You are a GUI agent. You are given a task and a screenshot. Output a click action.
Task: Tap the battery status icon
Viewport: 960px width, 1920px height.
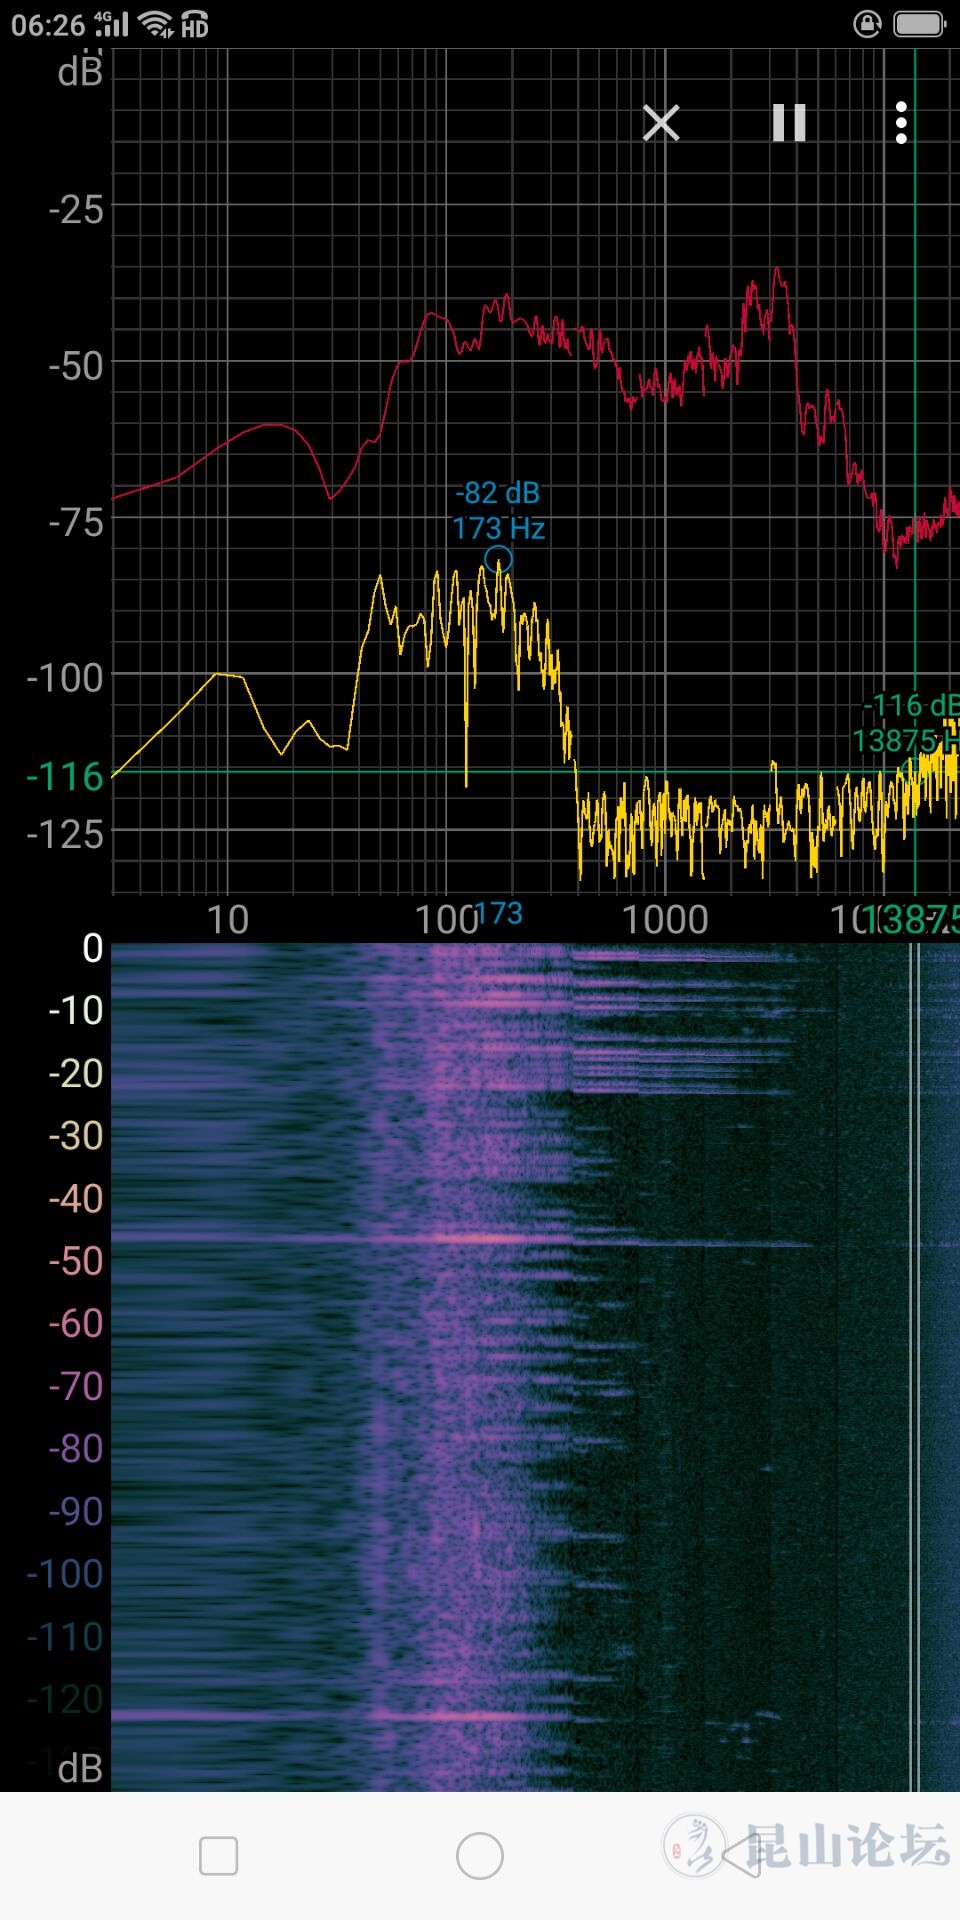click(918, 24)
